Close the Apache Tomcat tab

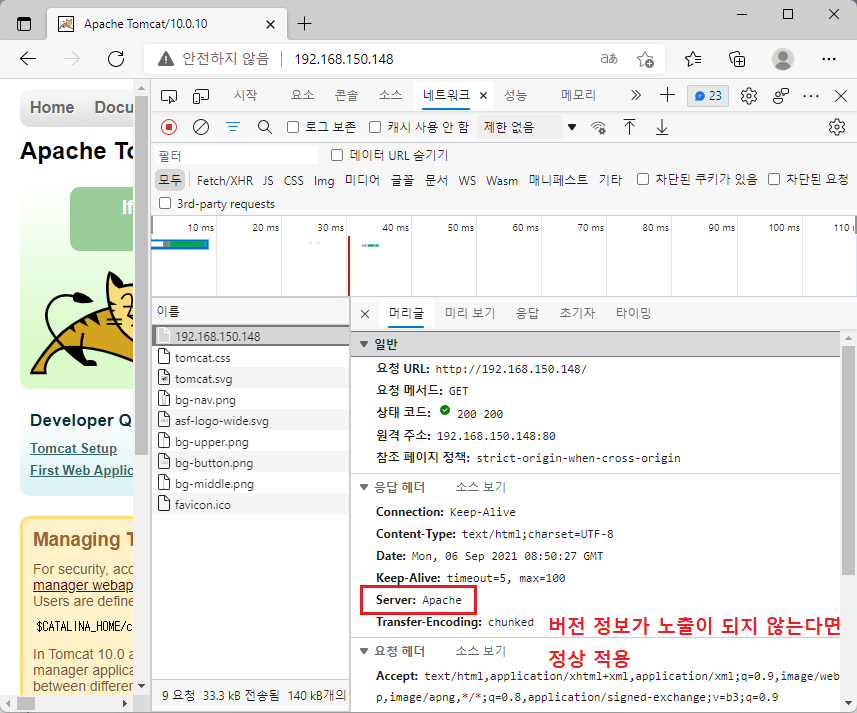(x=270, y=25)
